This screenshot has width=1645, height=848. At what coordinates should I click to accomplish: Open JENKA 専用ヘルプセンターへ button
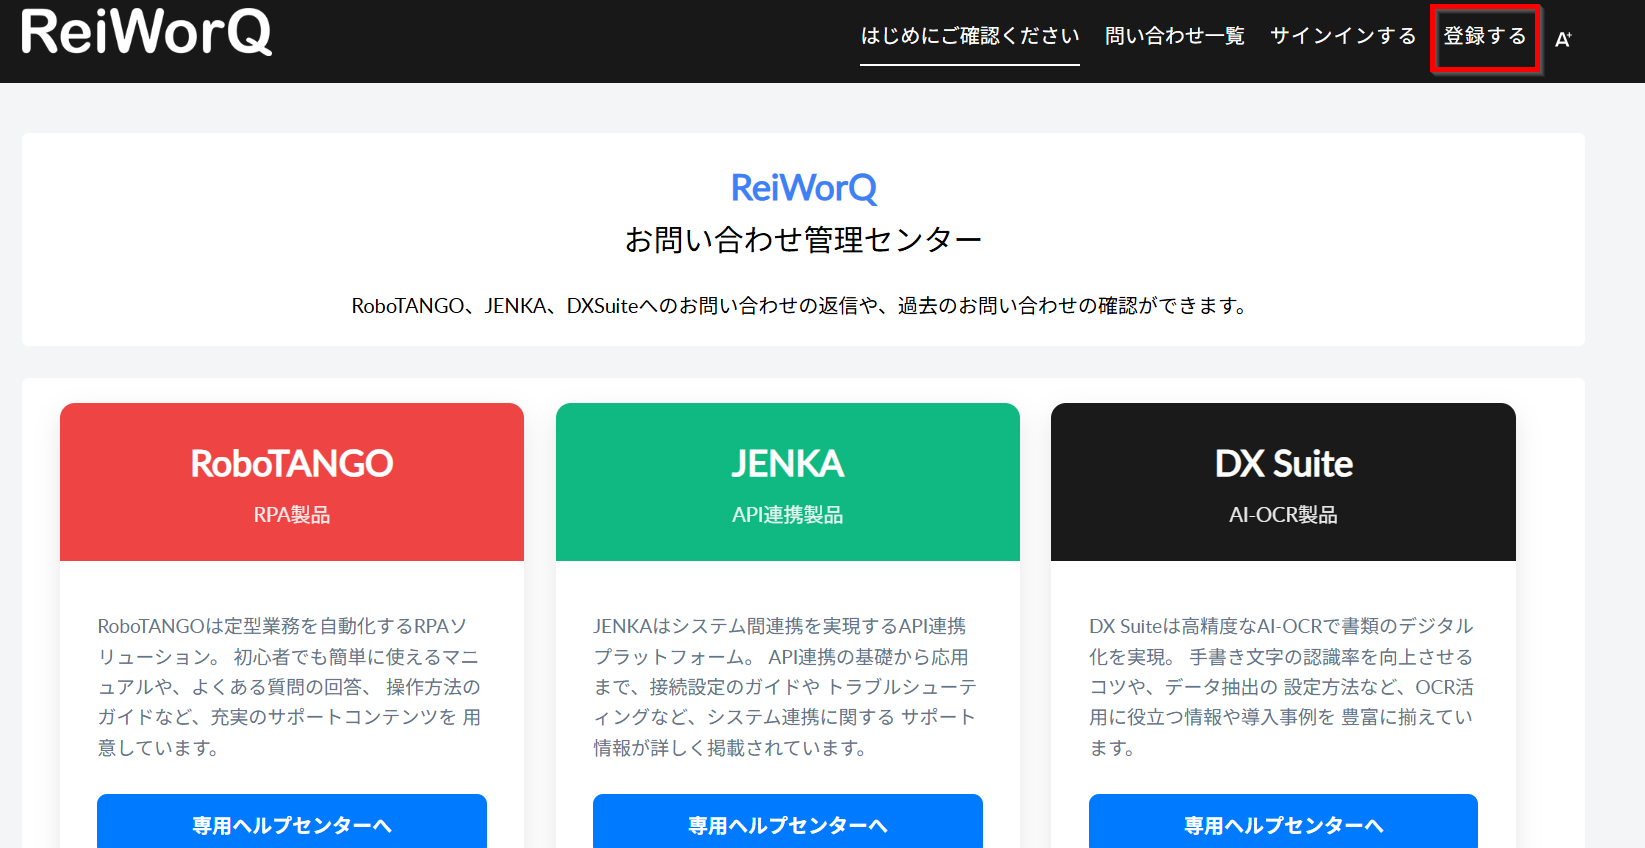[788, 824]
